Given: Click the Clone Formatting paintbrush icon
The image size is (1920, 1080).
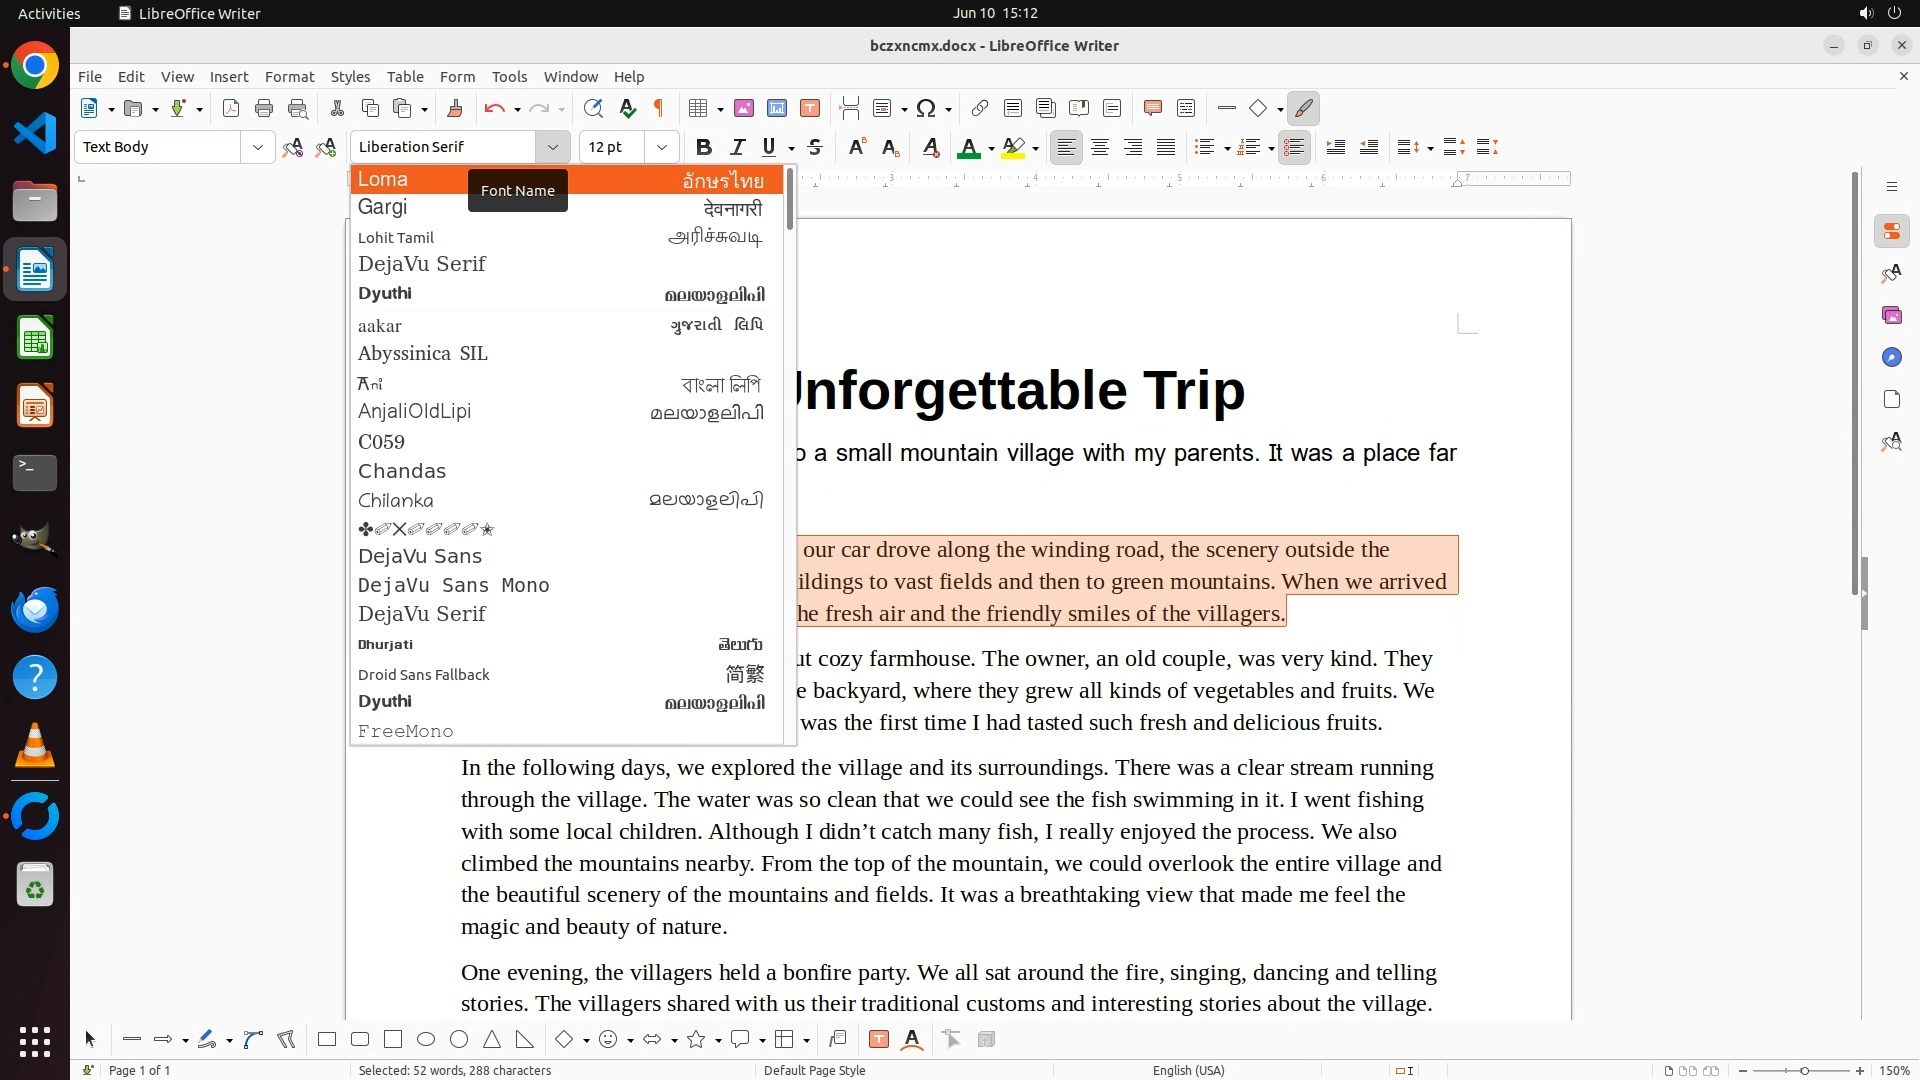Looking at the screenshot, I should tap(455, 109).
